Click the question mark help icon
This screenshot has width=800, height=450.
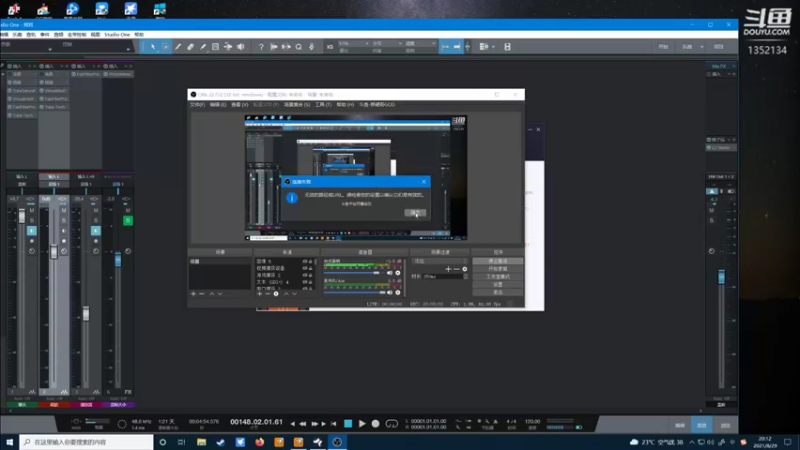coord(261,47)
